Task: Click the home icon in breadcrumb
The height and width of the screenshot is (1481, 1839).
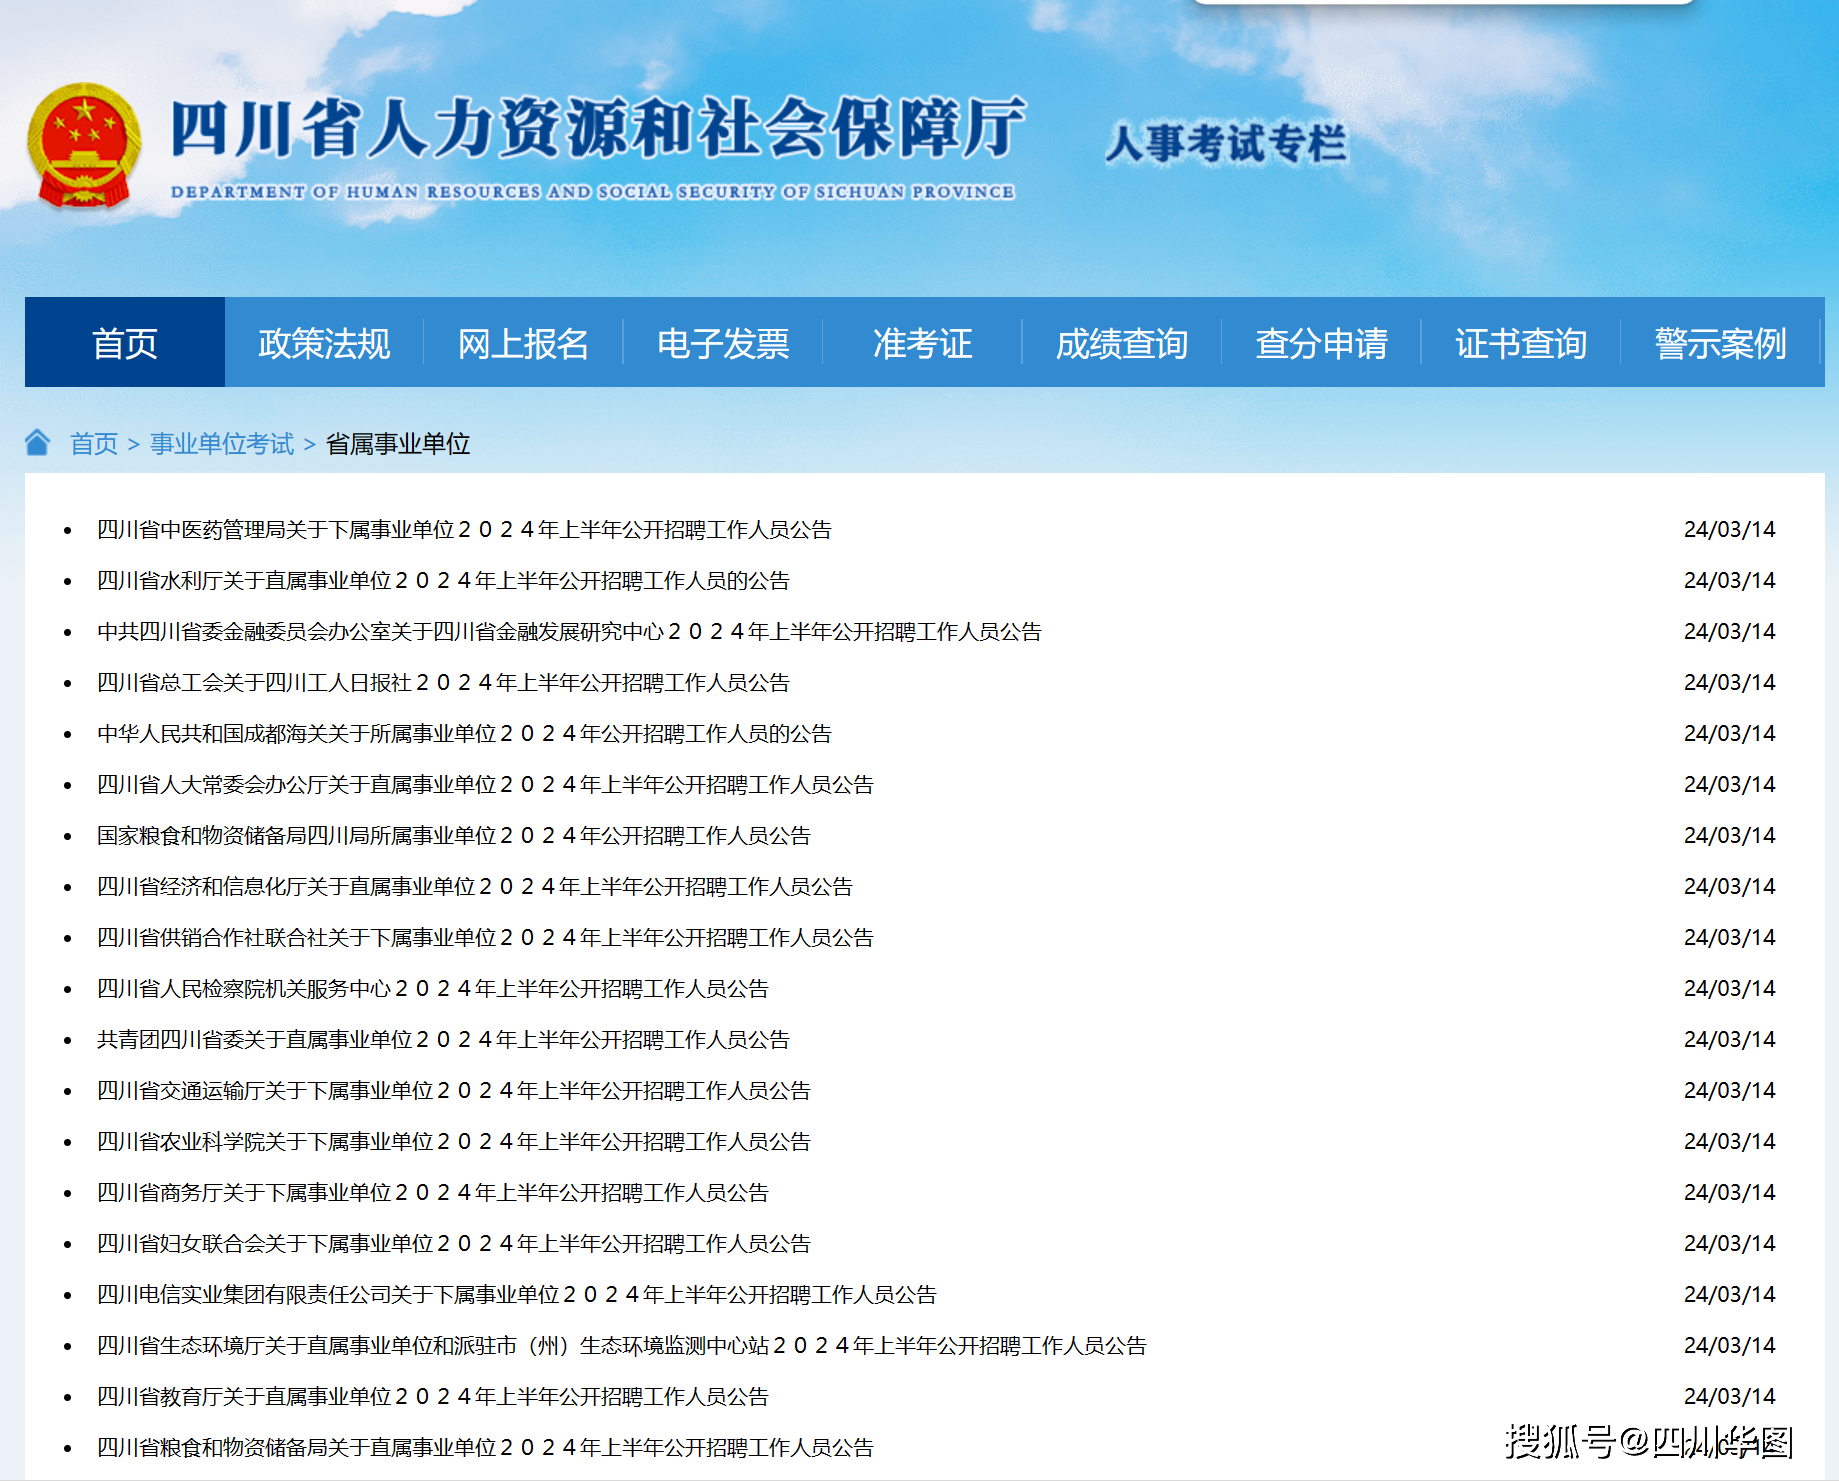Action: 38,442
